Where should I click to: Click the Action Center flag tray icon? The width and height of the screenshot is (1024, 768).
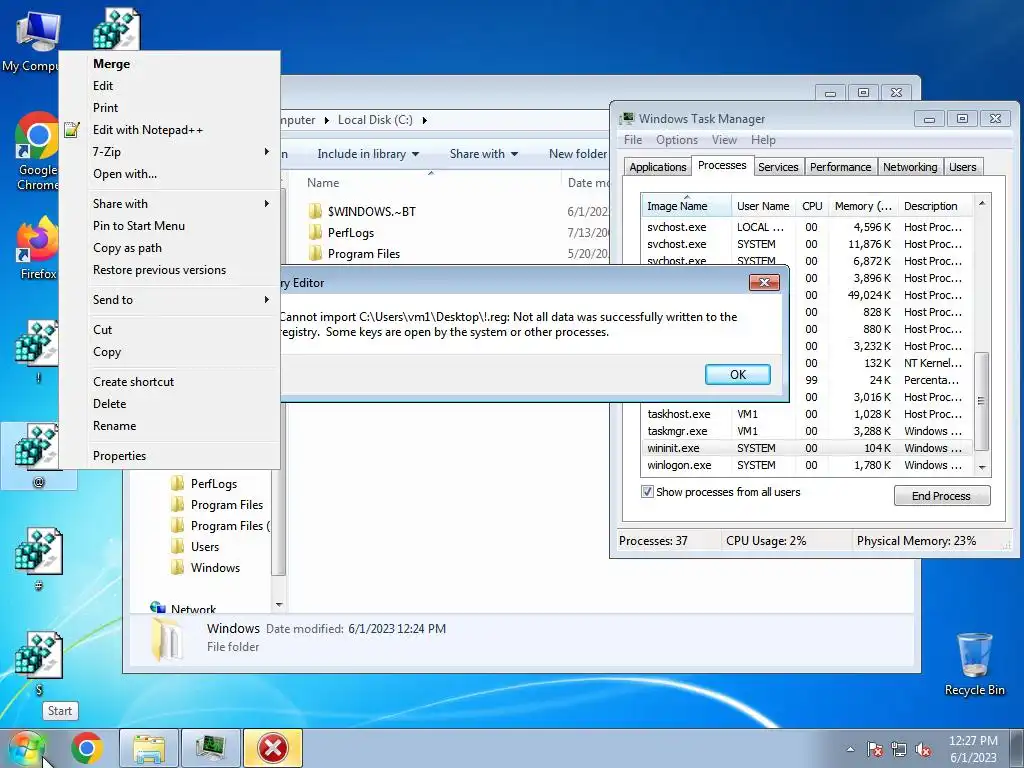875,749
